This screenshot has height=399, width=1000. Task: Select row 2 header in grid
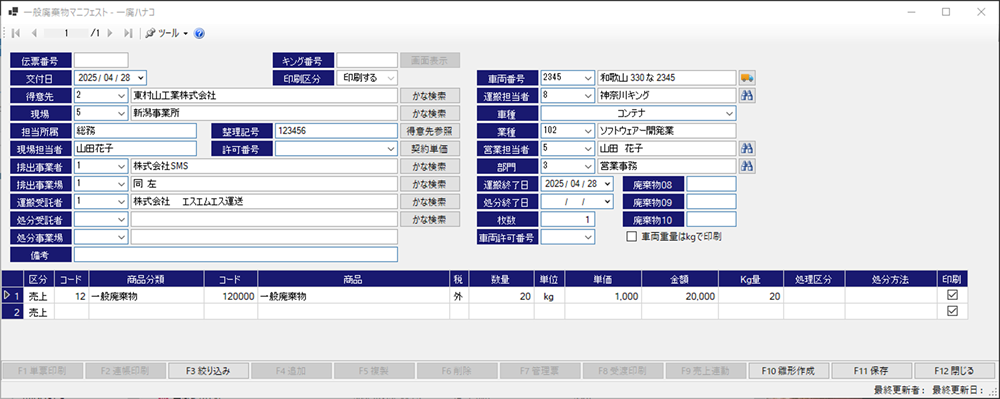tap(13, 312)
